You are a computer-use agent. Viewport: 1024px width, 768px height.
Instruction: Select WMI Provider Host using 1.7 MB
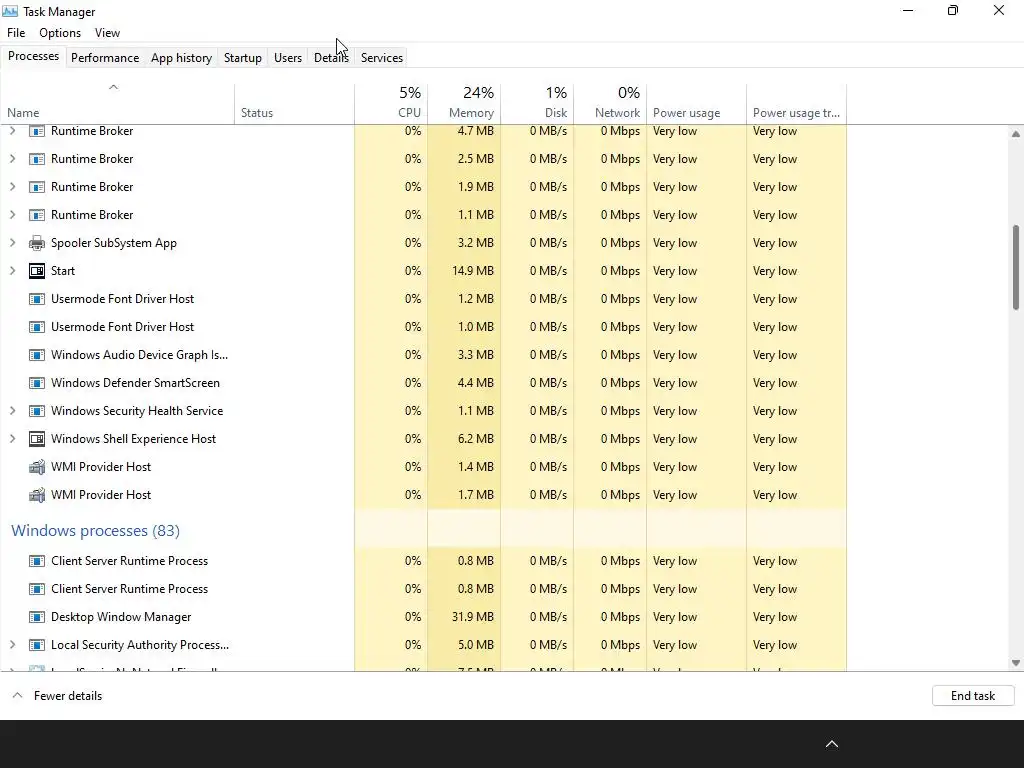click(423, 495)
